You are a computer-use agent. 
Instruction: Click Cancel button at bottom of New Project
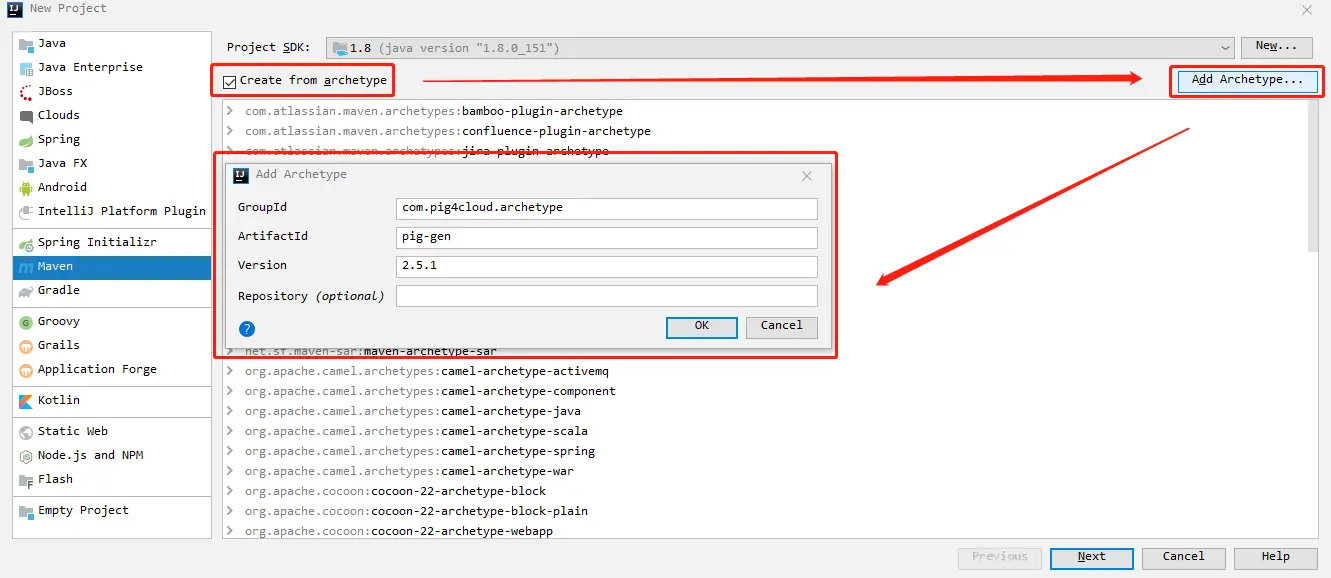point(1183,558)
